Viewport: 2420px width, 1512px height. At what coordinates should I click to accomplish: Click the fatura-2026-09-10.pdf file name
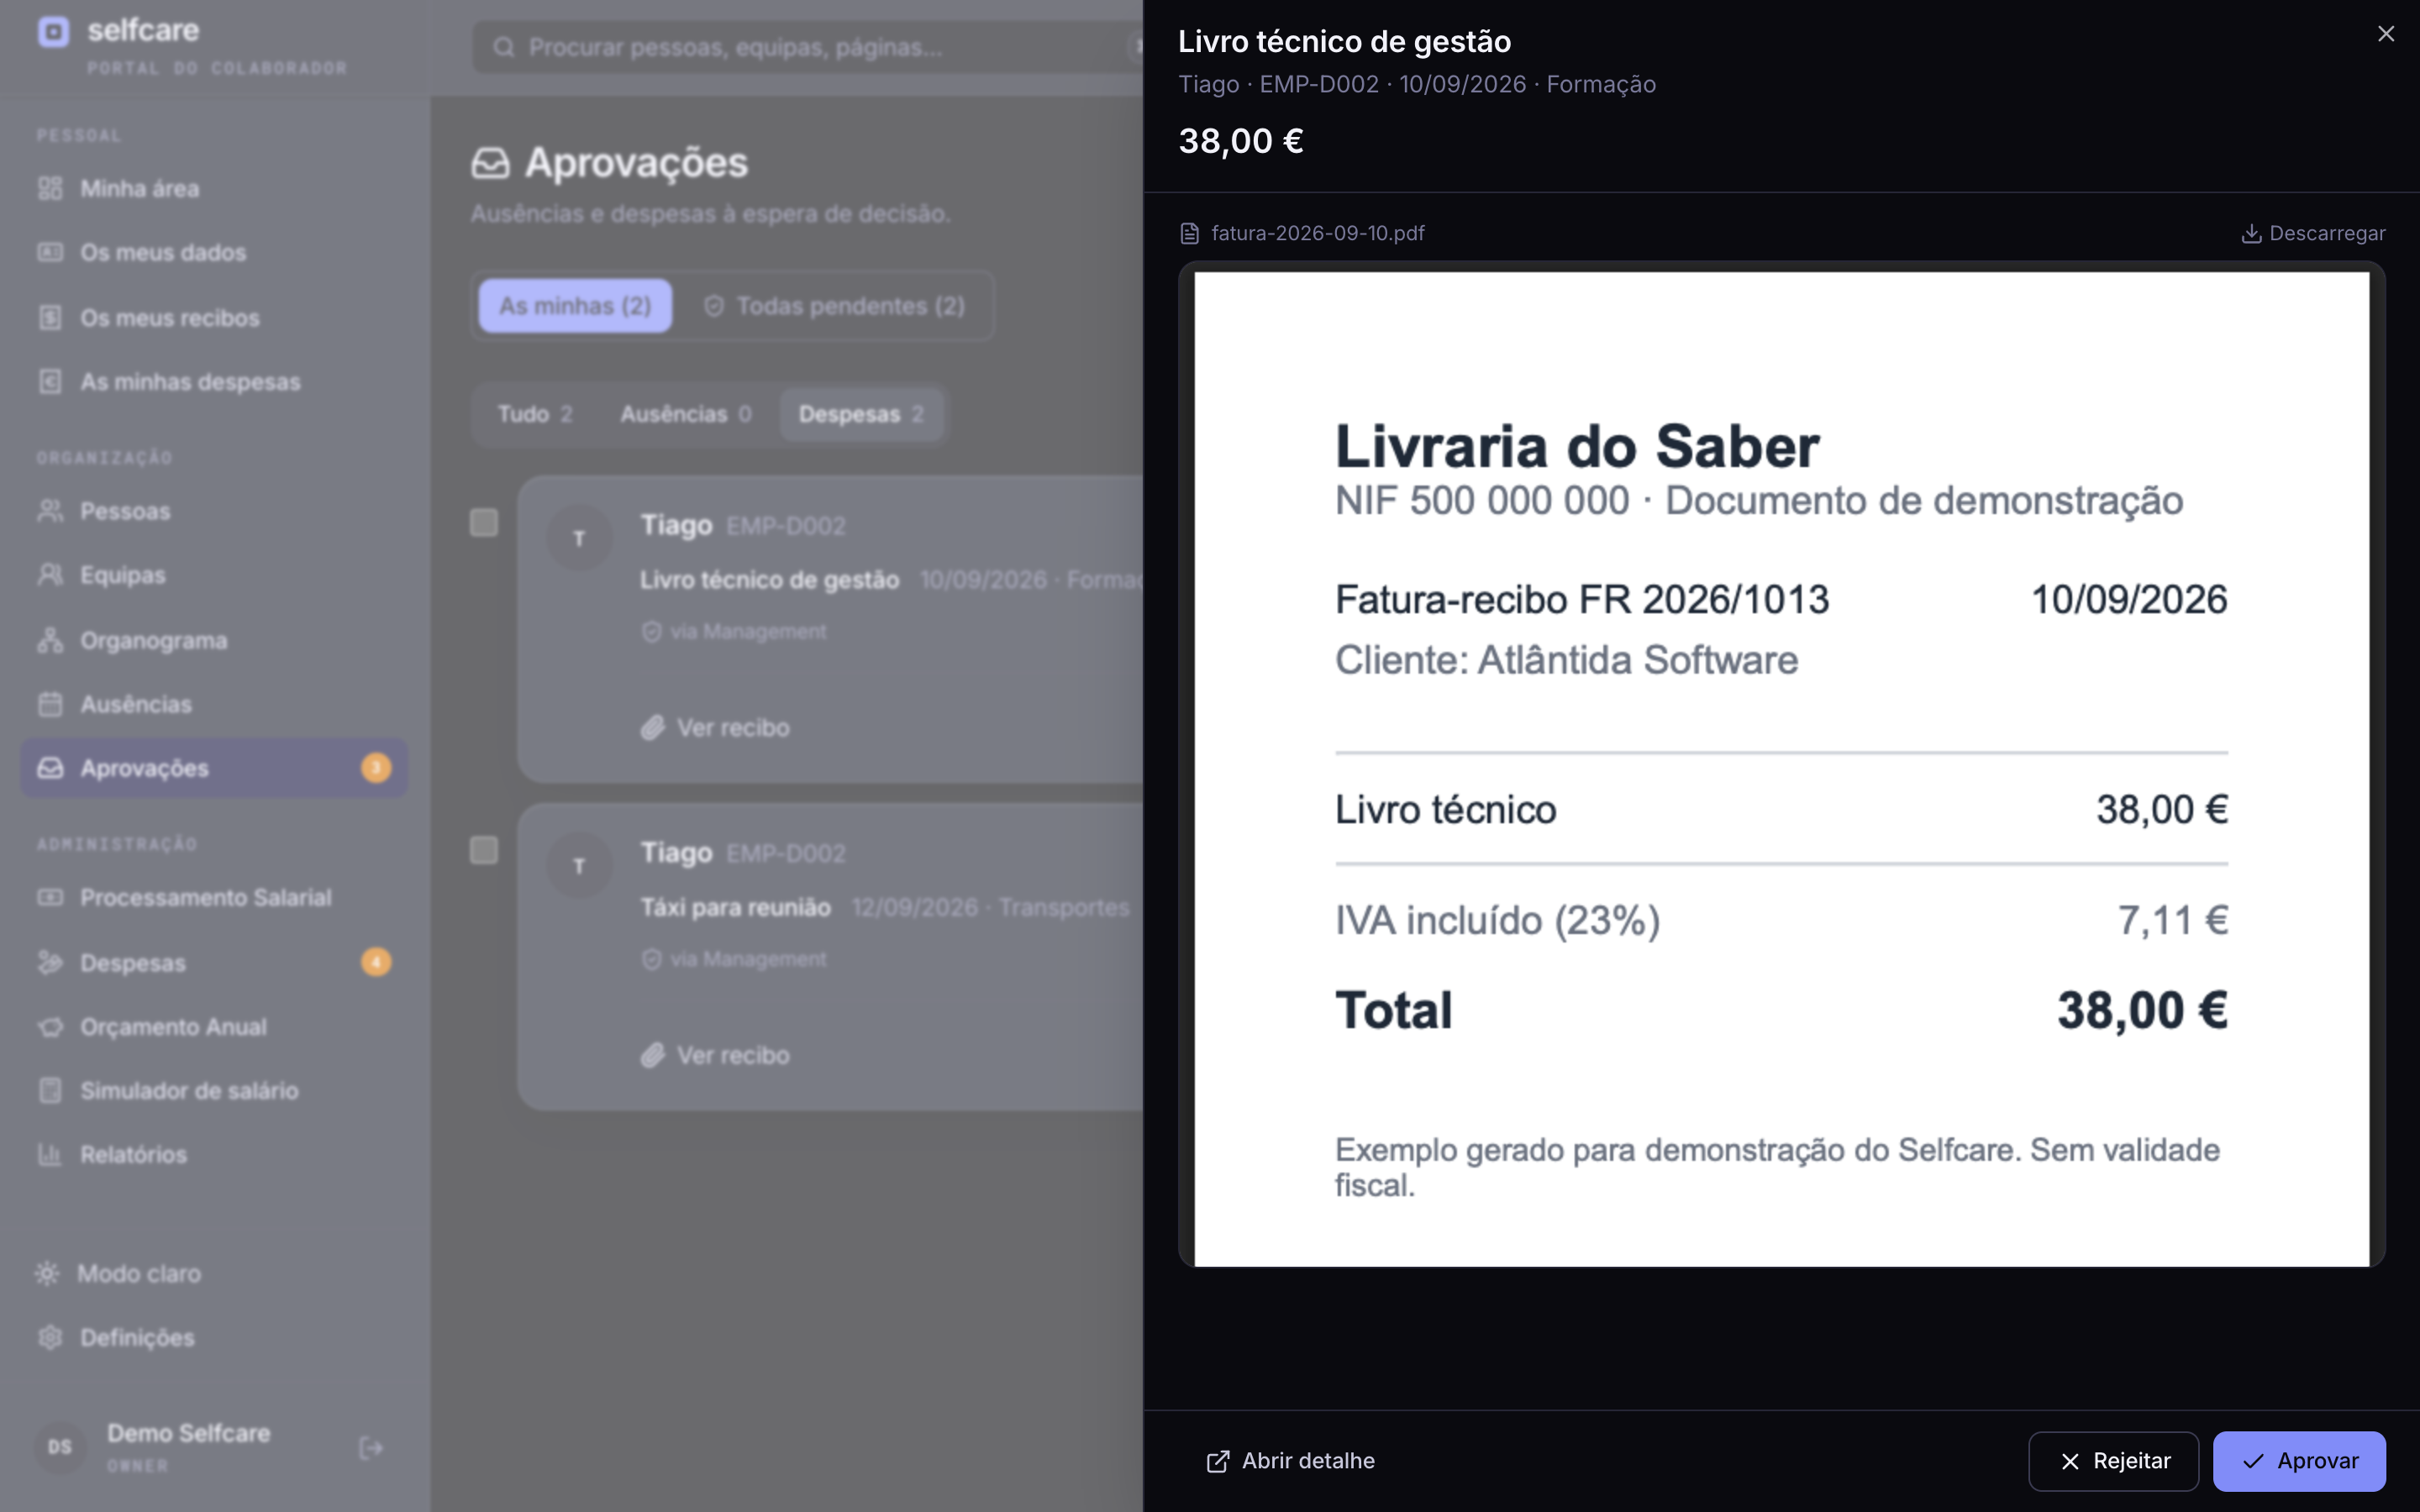(1317, 233)
